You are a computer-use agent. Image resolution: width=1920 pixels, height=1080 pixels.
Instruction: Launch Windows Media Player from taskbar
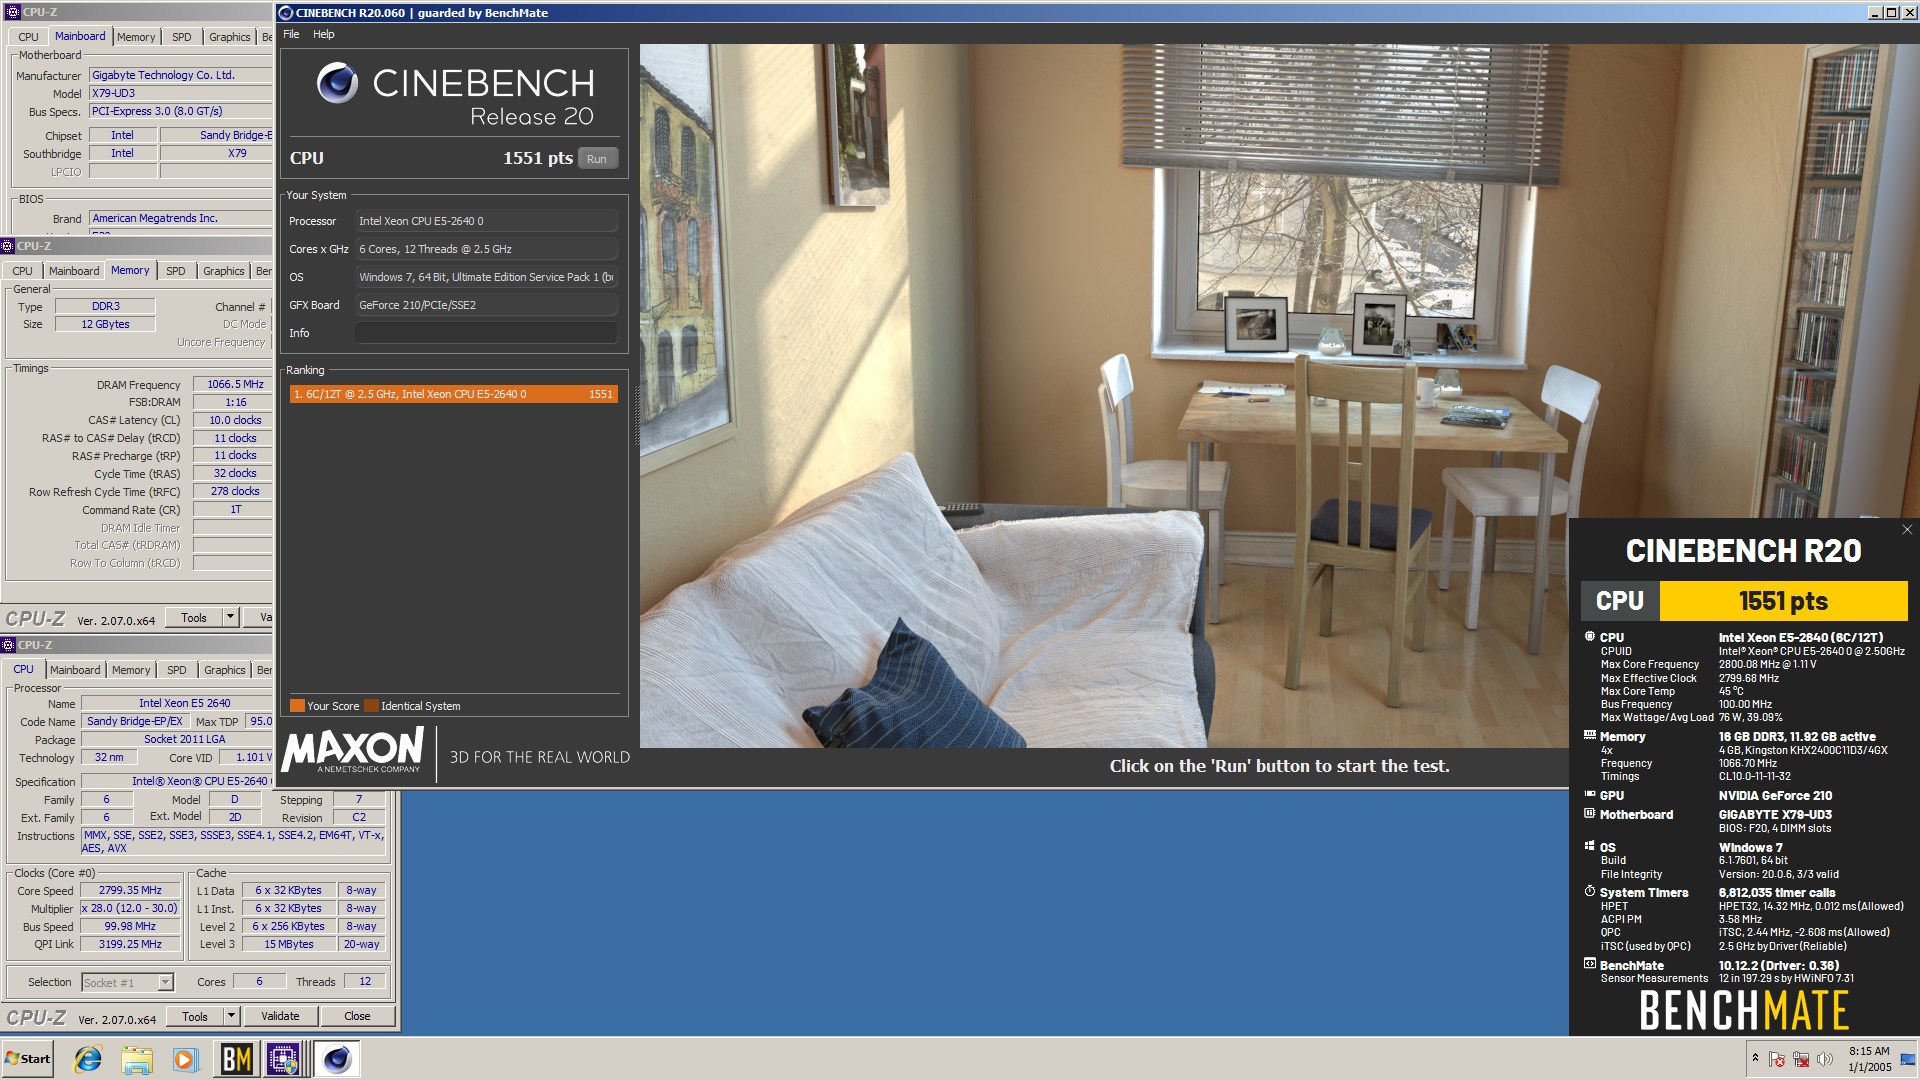185,1059
